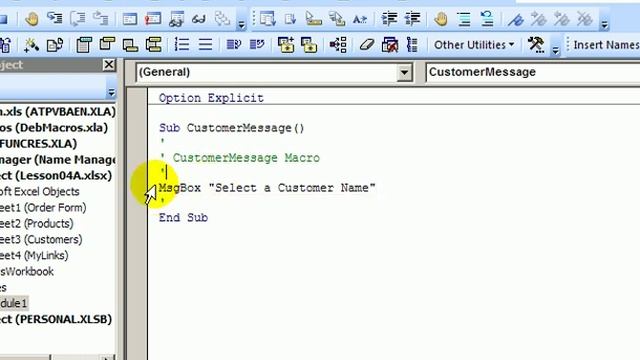Image resolution: width=640 pixels, height=360 pixels.
Task: Expand the Edit toolbar overflow options
Action: (604, 24)
